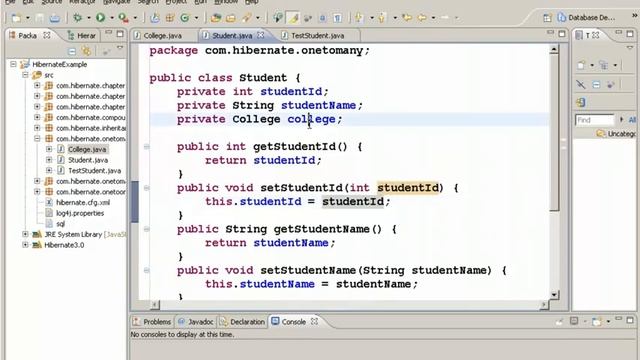The image size is (640, 360).
Task: Click editor scroll down arrow
Action: (x=554, y=295)
